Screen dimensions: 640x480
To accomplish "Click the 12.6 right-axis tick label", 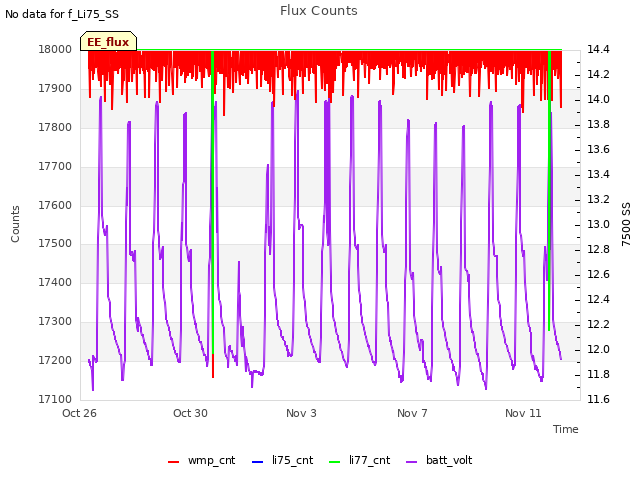I will pyautogui.click(x=598, y=275).
